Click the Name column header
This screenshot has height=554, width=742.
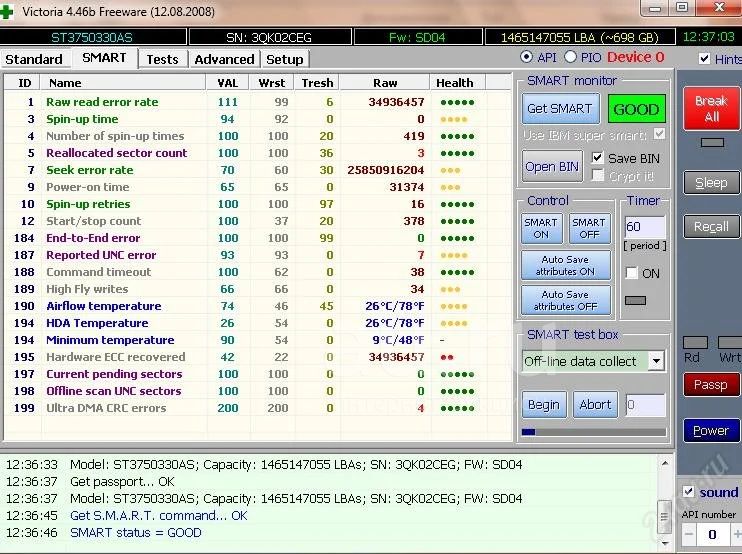click(123, 83)
